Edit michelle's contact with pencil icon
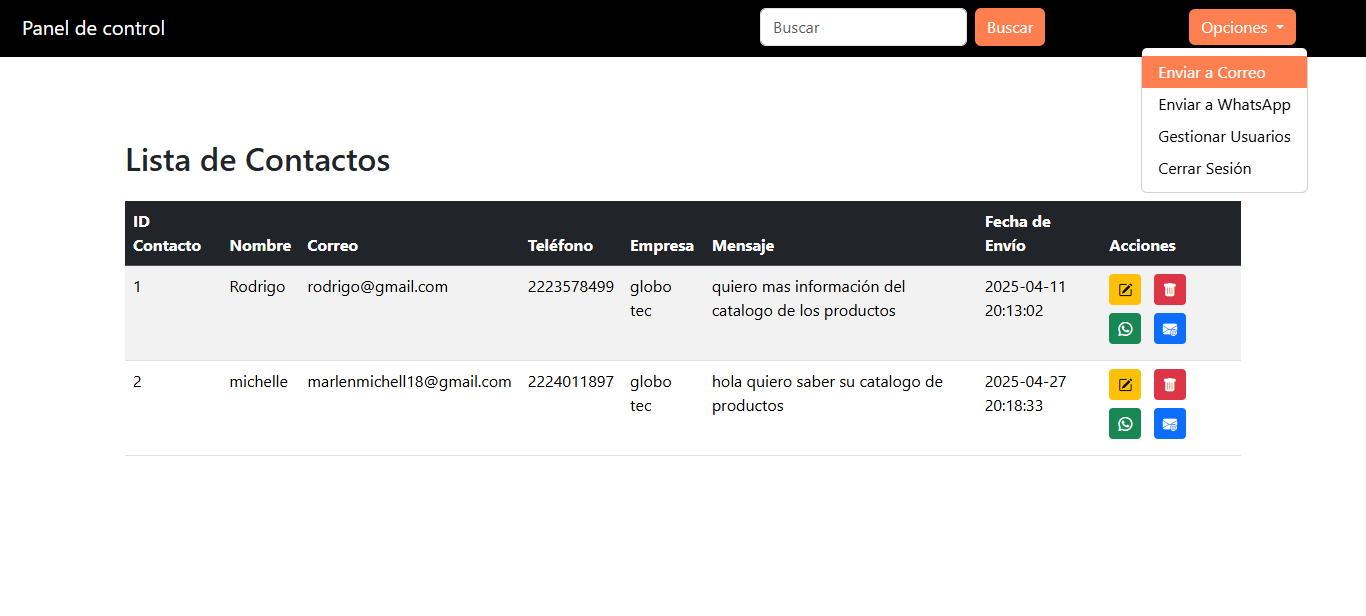Viewport: 1366px width, 616px height. pyautogui.click(x=1125, y=385)
